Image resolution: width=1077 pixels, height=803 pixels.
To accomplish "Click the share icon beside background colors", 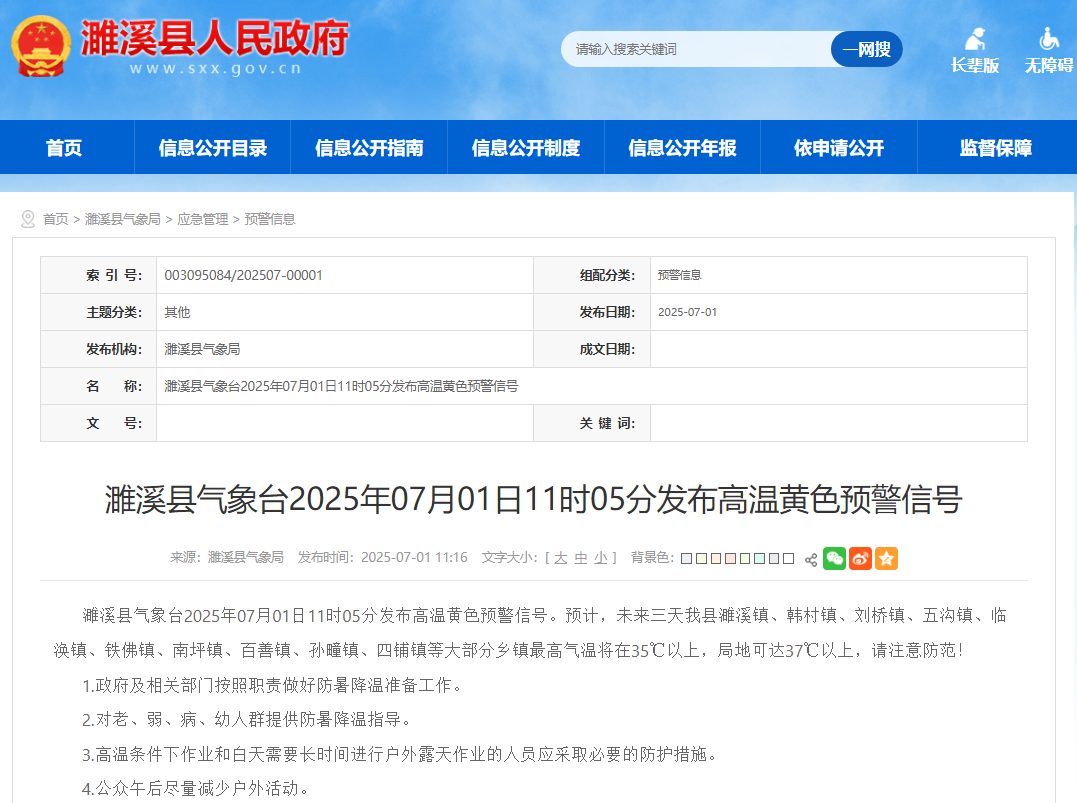I will 811,559.
